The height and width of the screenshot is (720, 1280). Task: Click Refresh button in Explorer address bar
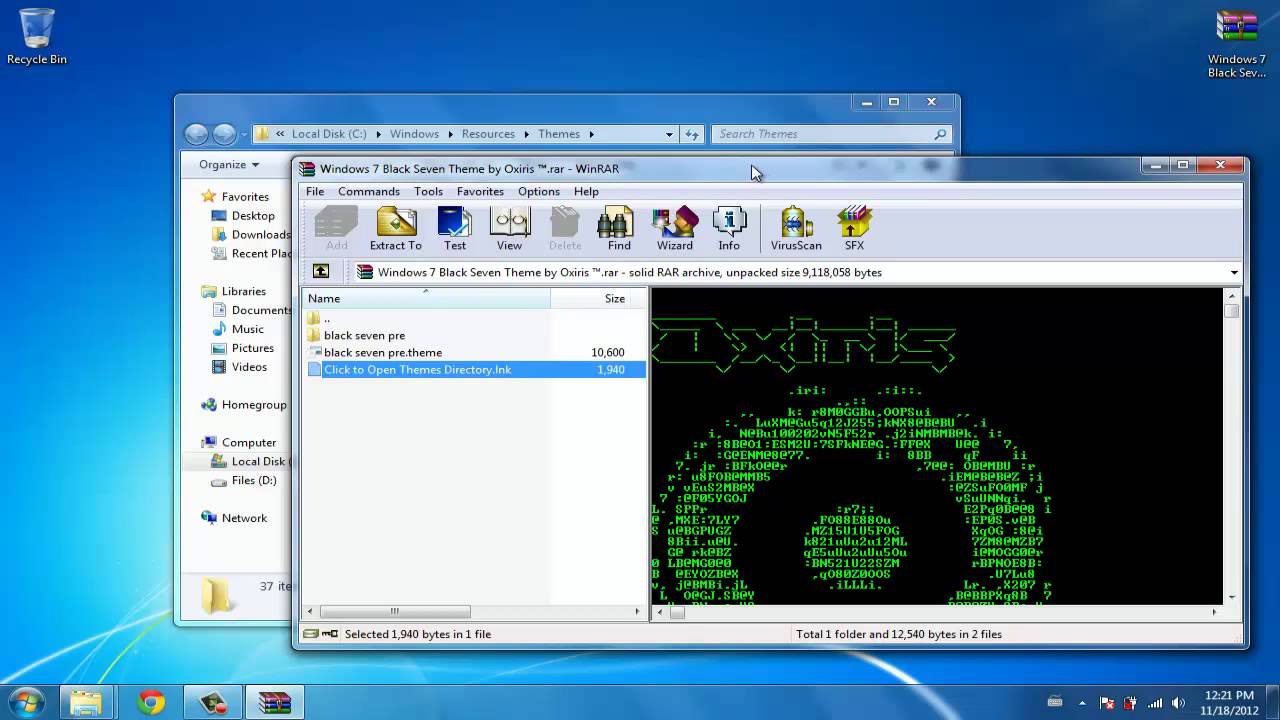[x=692, y=134]
